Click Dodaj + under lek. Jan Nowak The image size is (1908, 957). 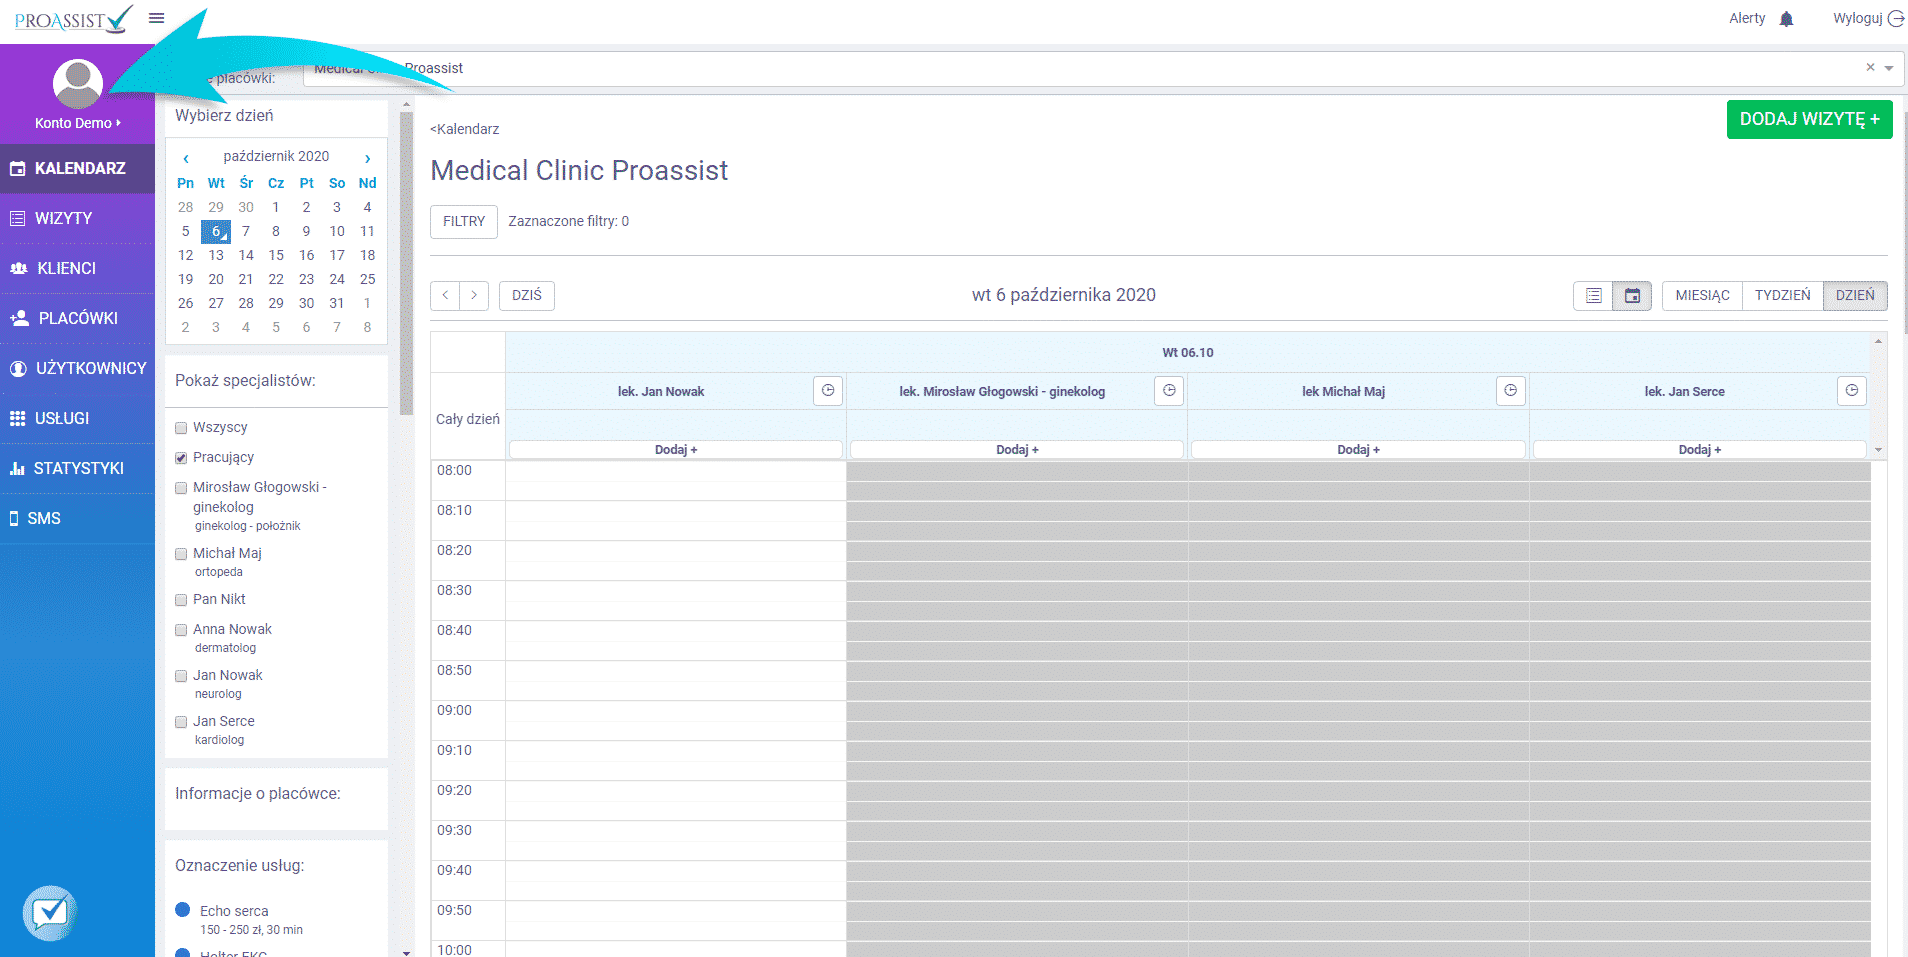click(x=676, y=450)
